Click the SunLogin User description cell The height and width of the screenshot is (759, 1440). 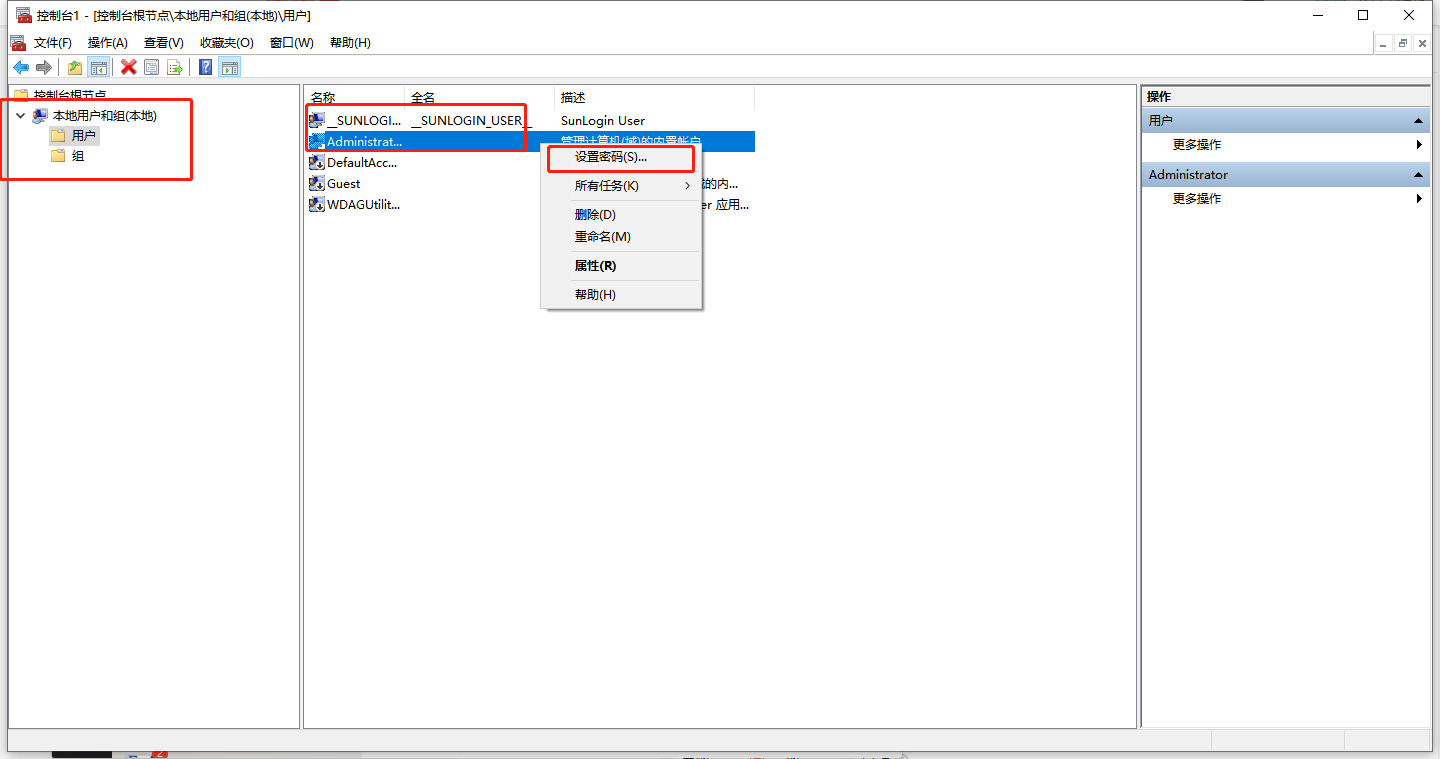603,121
